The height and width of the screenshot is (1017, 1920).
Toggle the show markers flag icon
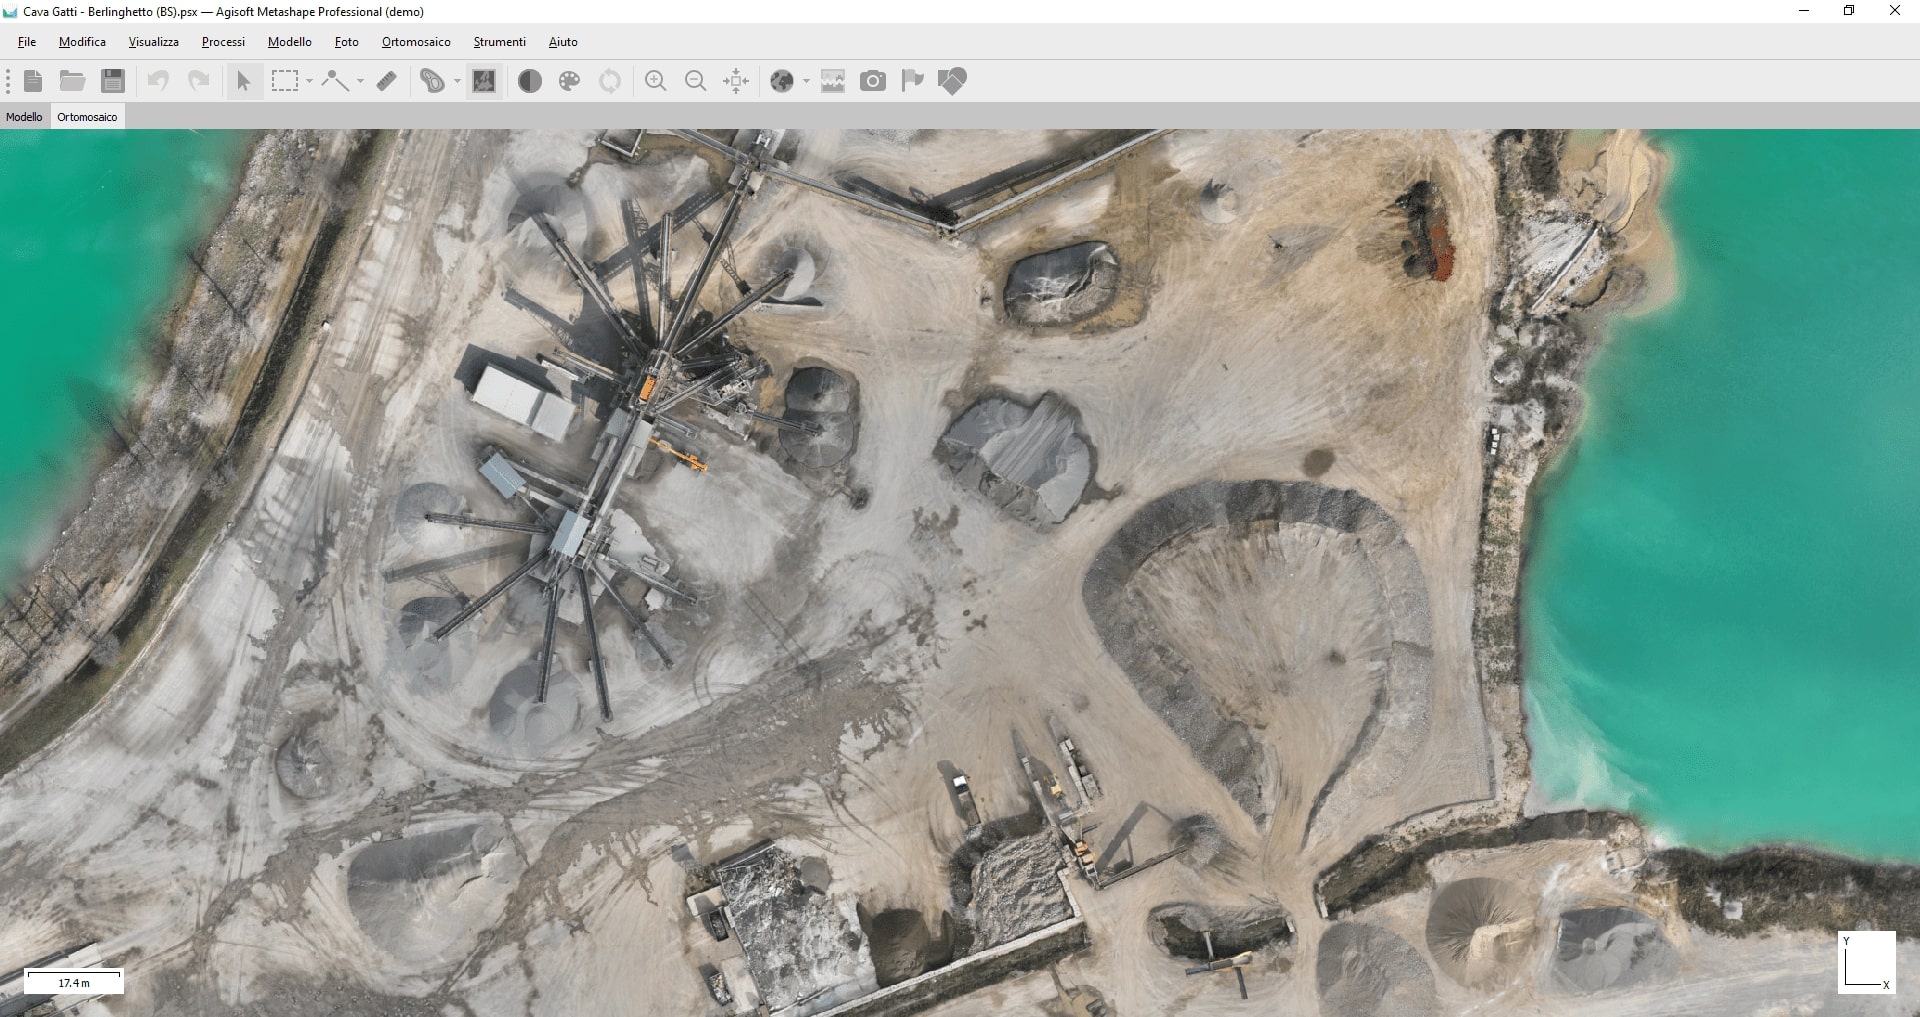912,81
